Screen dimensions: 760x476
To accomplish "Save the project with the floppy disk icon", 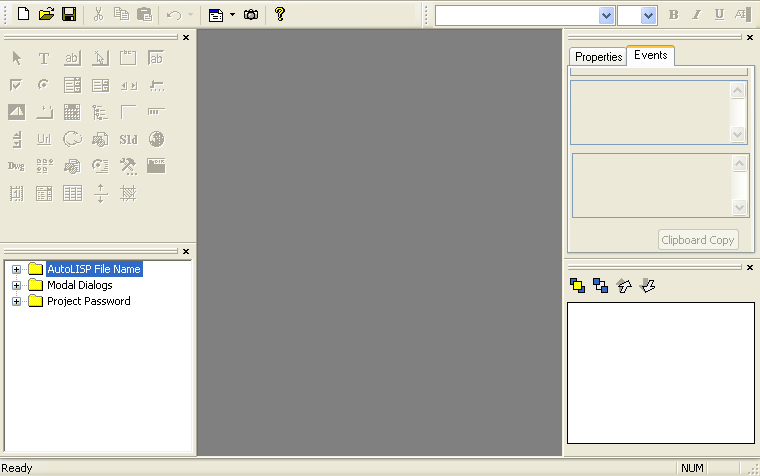I will pos(69,14).
